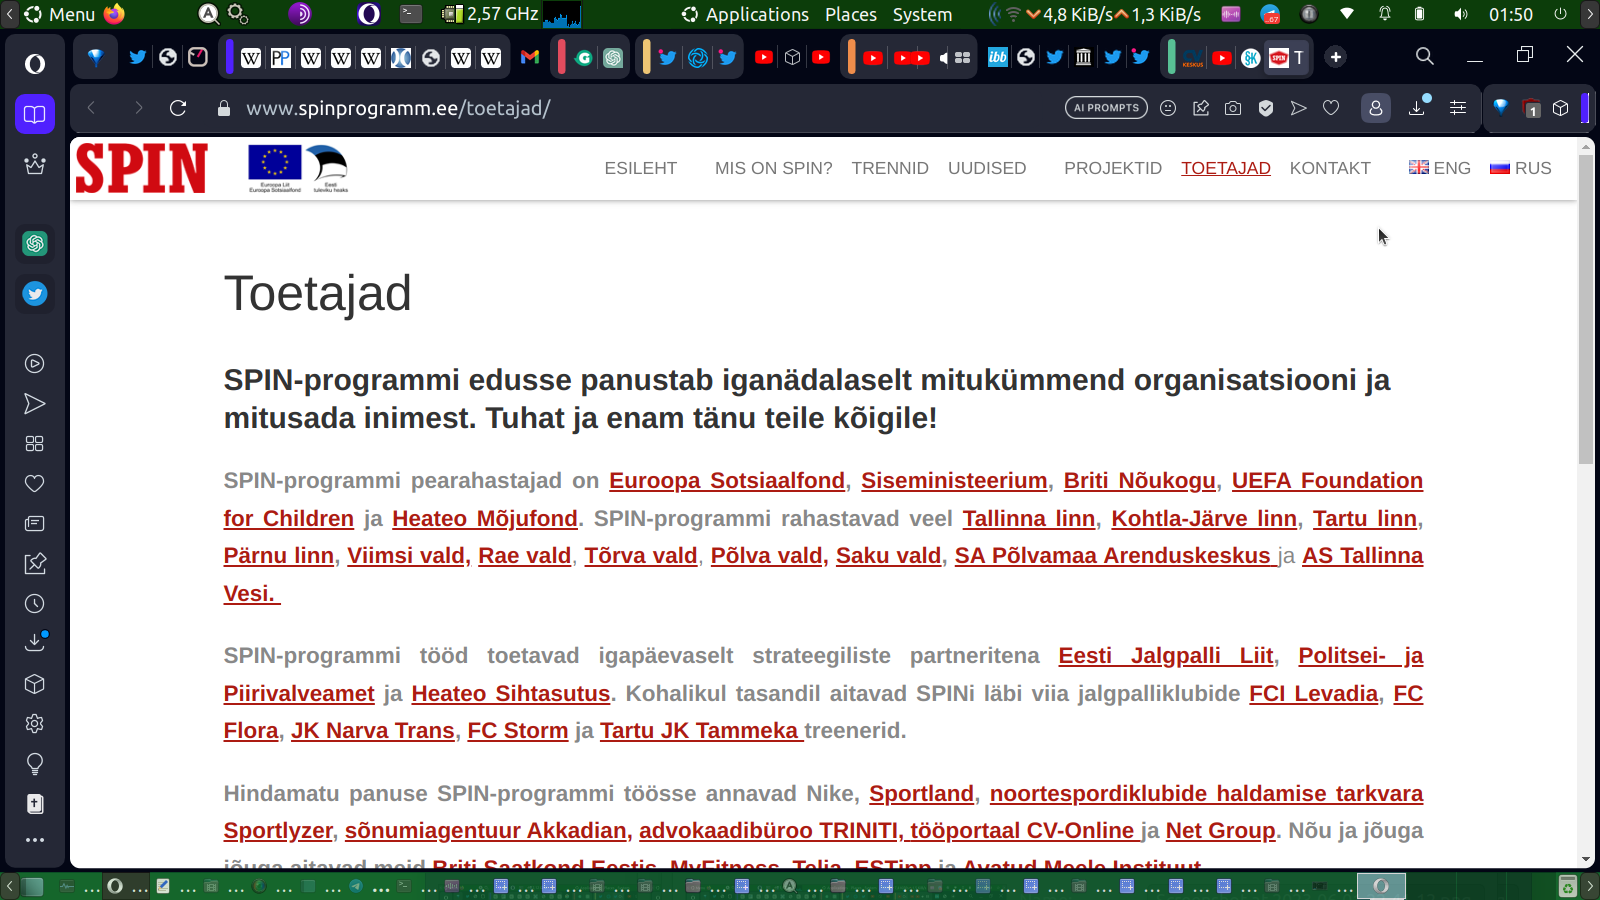The width and height of the screenshot is (1600, 900).
Task: Open ChatGPT in the Opera sidebar
Action: coord(35,243)
